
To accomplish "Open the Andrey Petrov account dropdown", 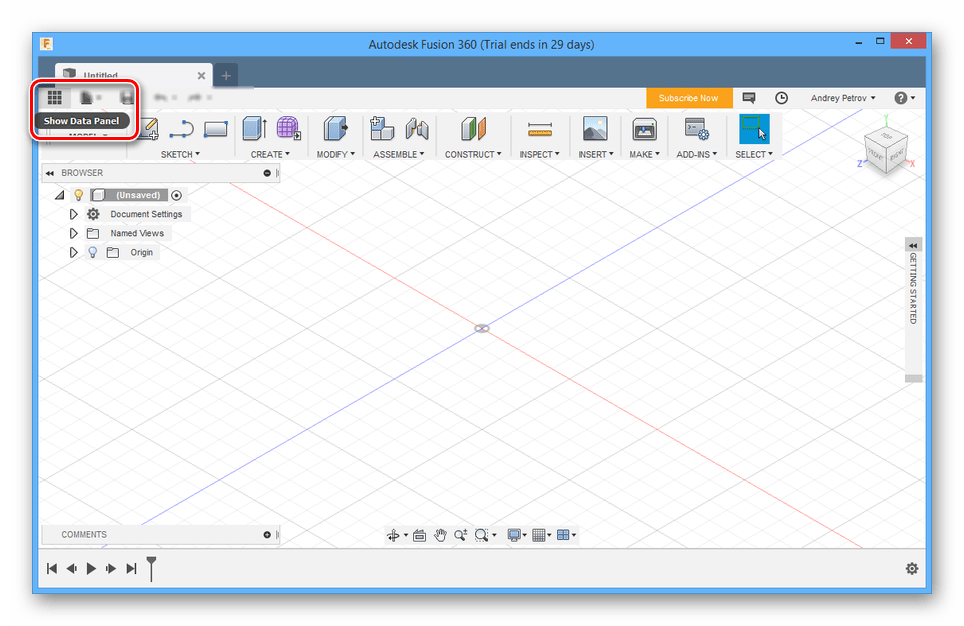I will (843, 98).
